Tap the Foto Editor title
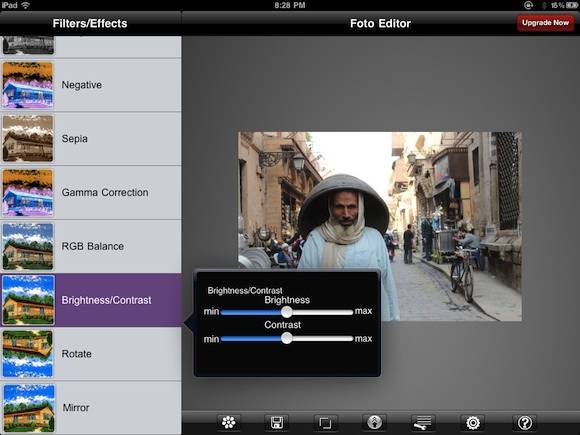580x435 pixels. click(380, 23)
